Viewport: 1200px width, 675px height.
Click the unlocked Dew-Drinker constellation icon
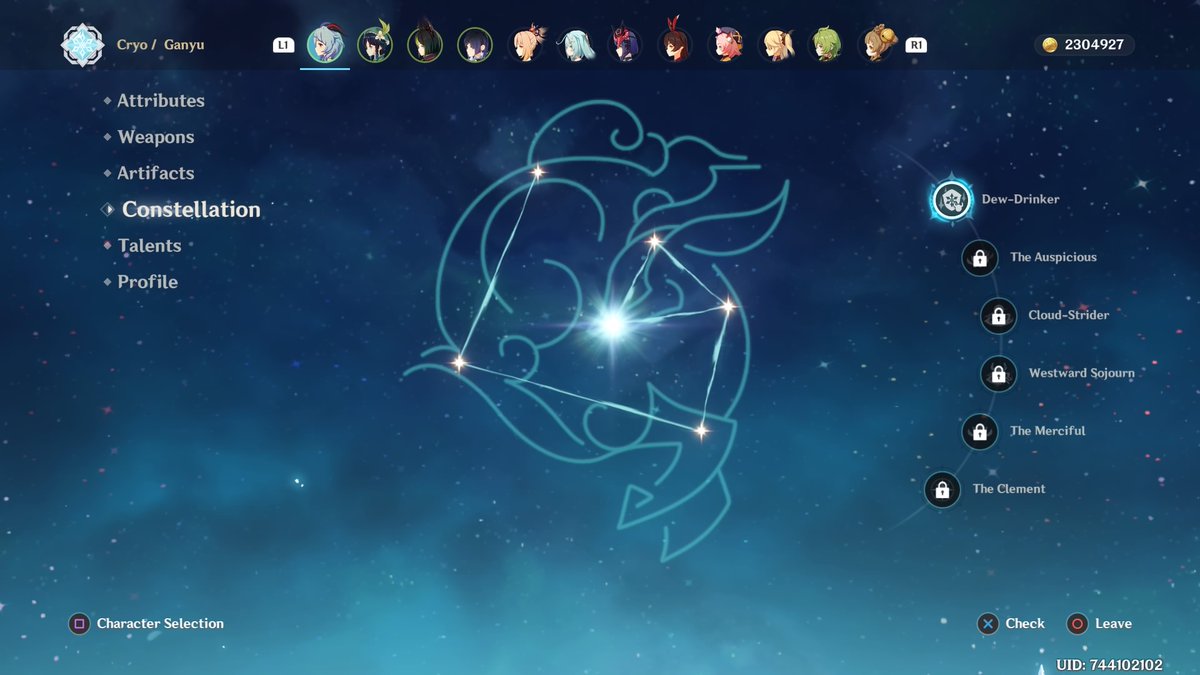click(951, 200)
